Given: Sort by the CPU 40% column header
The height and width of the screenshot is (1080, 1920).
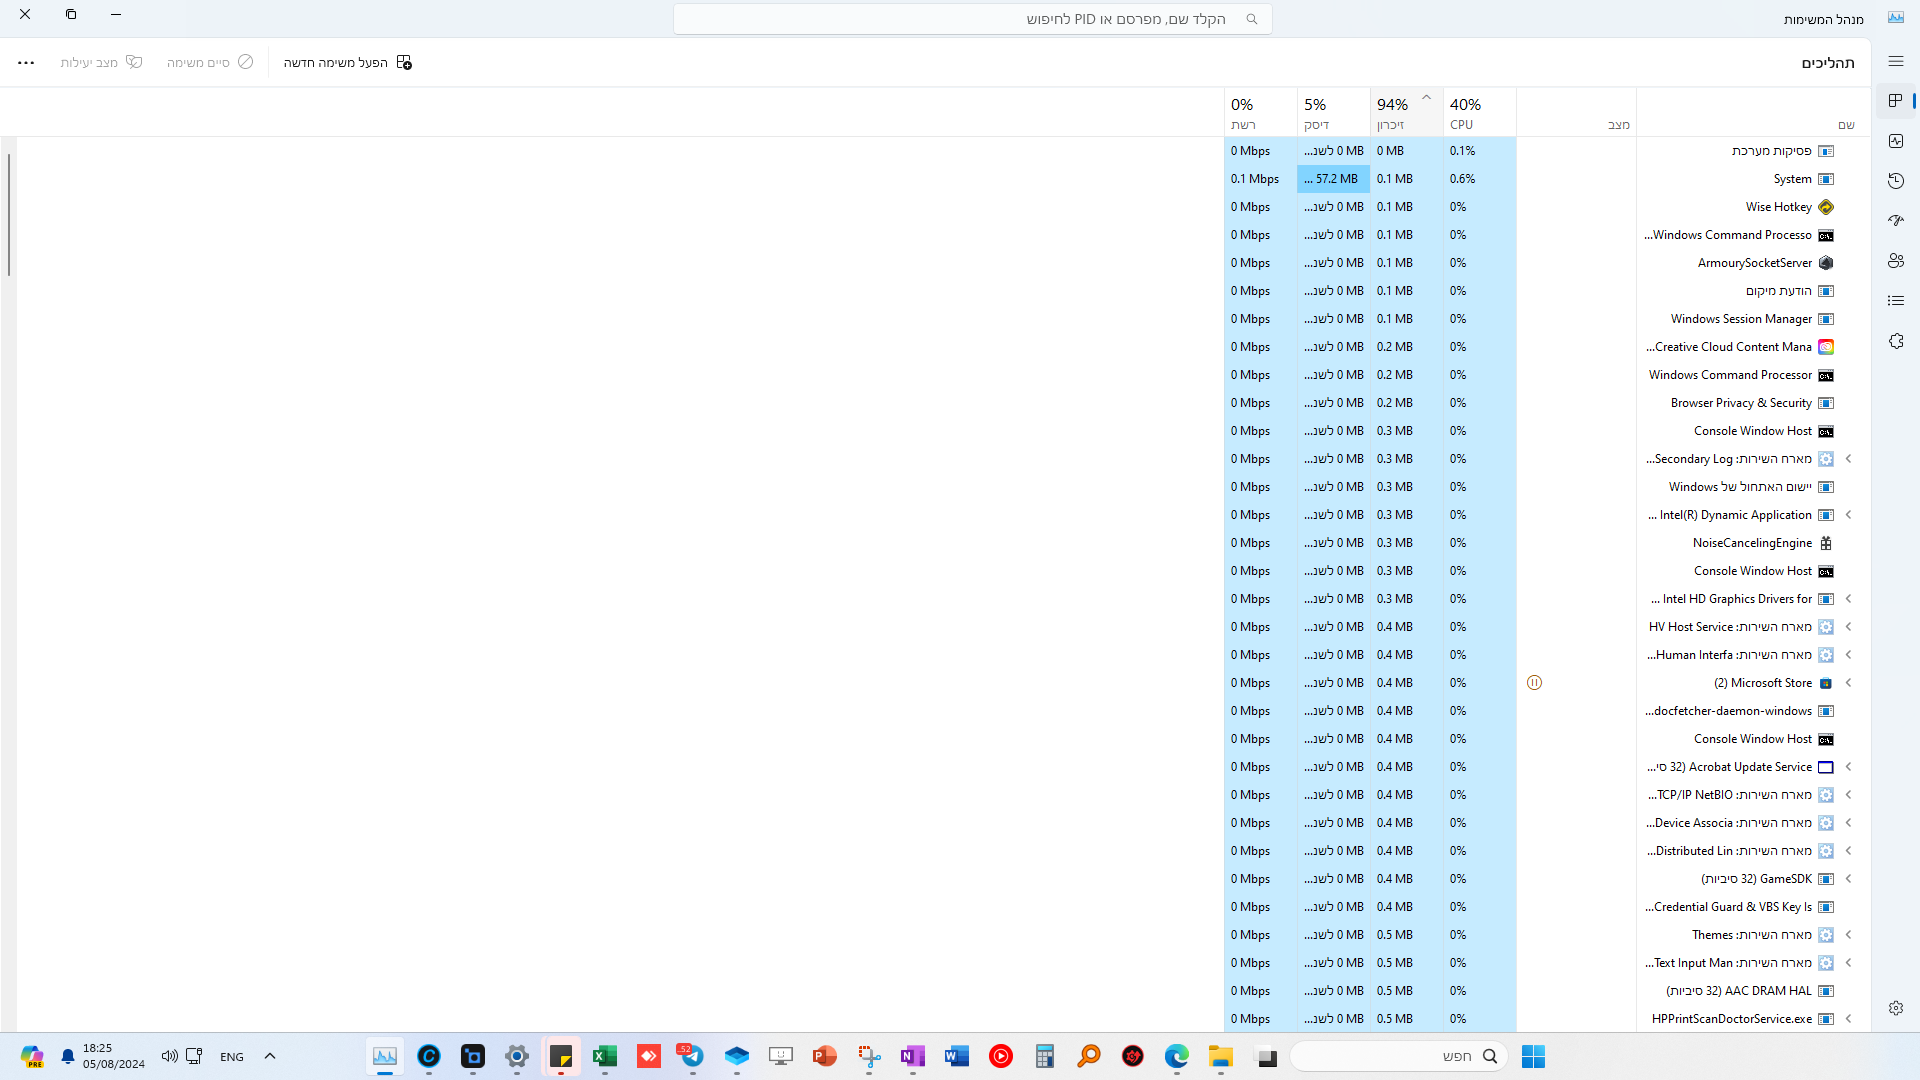Looking at the screenshot, I should click(1480, 112).
